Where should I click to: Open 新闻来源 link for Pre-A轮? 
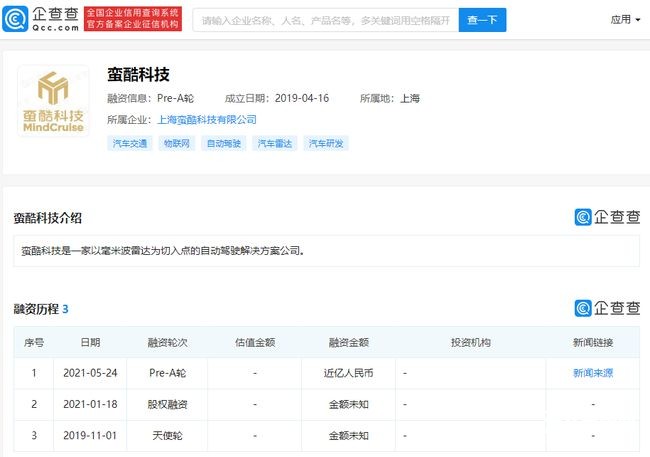pyautogui.click(x=594, y=373)
